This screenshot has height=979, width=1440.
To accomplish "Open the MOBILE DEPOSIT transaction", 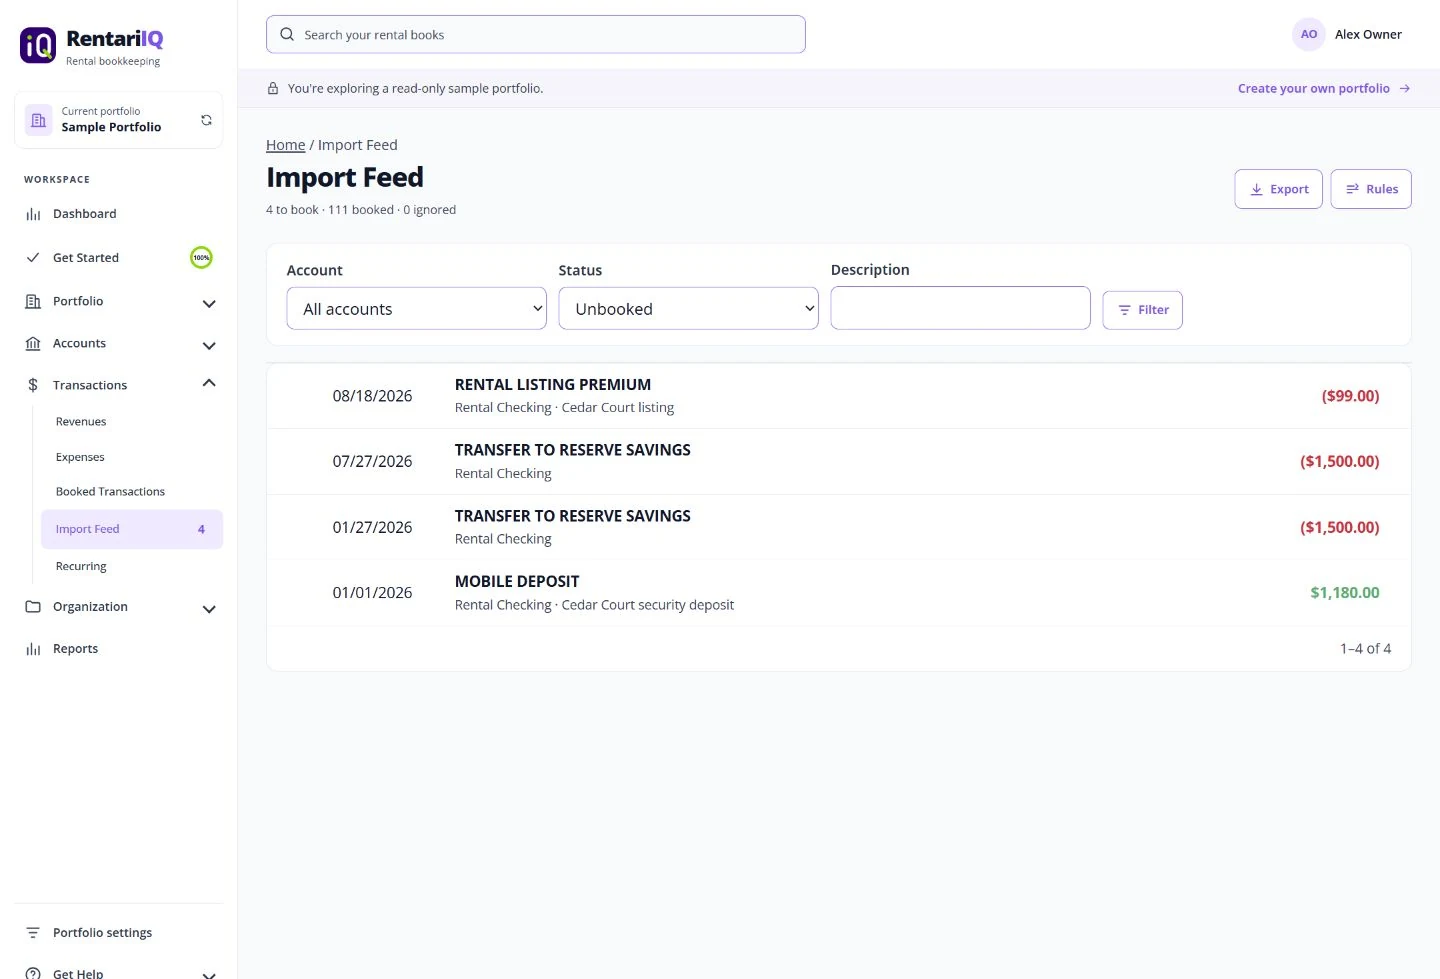I will click(x=839, y=593).
